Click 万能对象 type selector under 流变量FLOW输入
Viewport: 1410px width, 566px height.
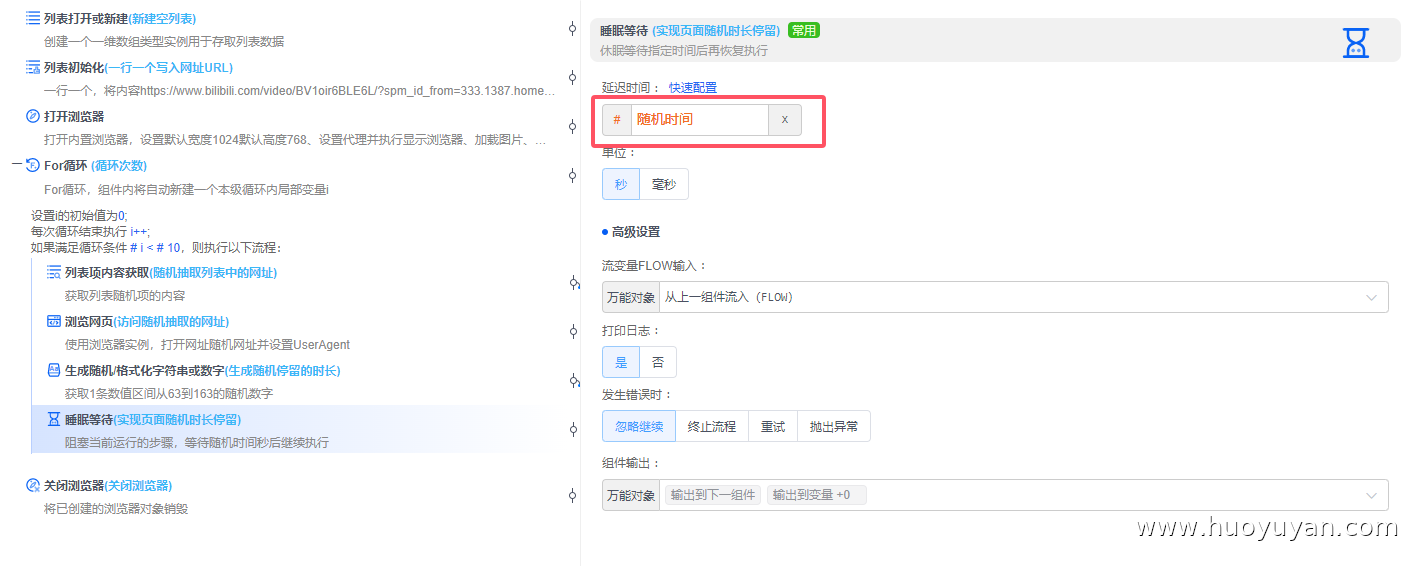(631, 297)
